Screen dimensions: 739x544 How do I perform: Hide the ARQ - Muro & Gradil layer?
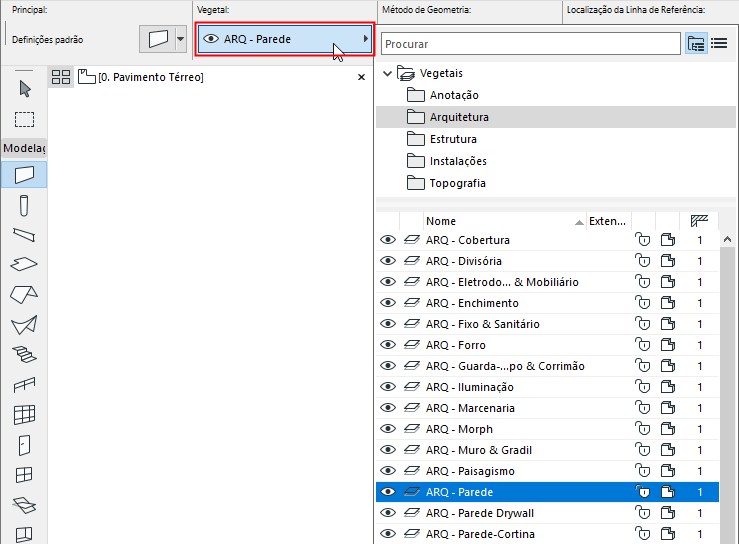point(388,450)
